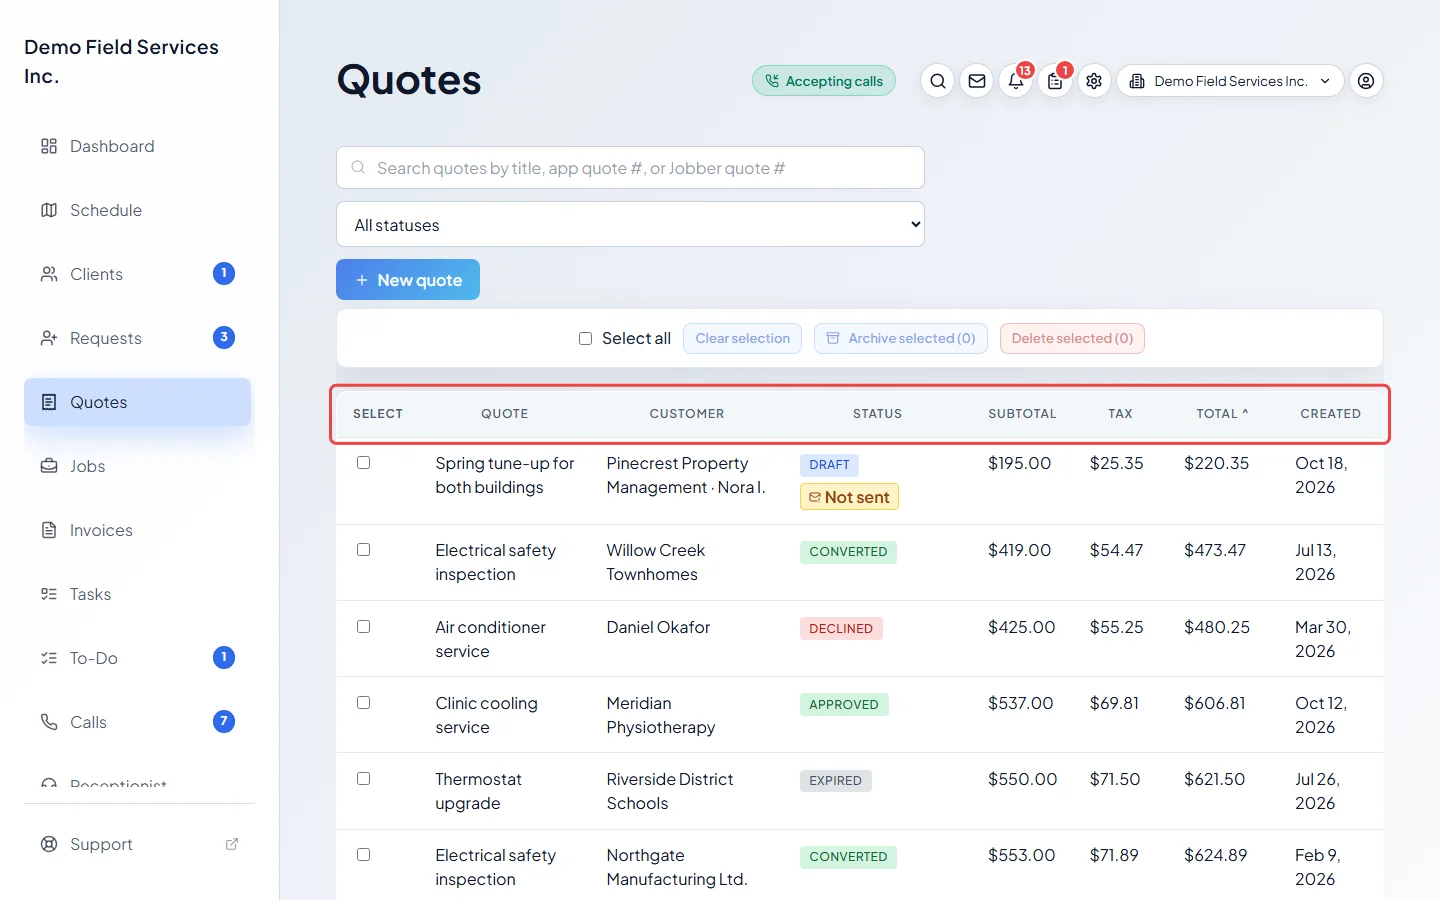The image size is (1440, 900).
Task: Check the Spring tune-up quote row checkbox
Action: point(363,462)
